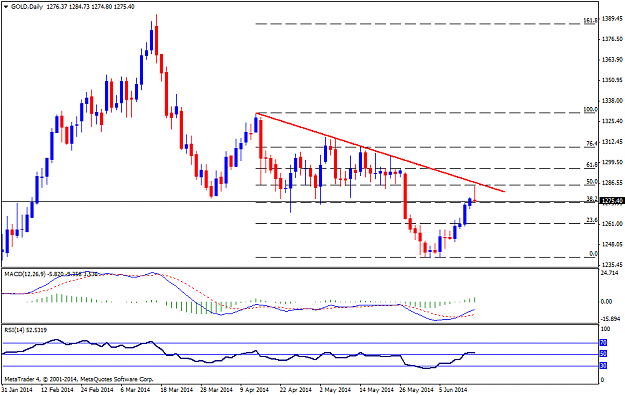
Task: Click the OHLC values 1276.37 1284.73 1274.60 1275.40
Action: click(90, 7)
